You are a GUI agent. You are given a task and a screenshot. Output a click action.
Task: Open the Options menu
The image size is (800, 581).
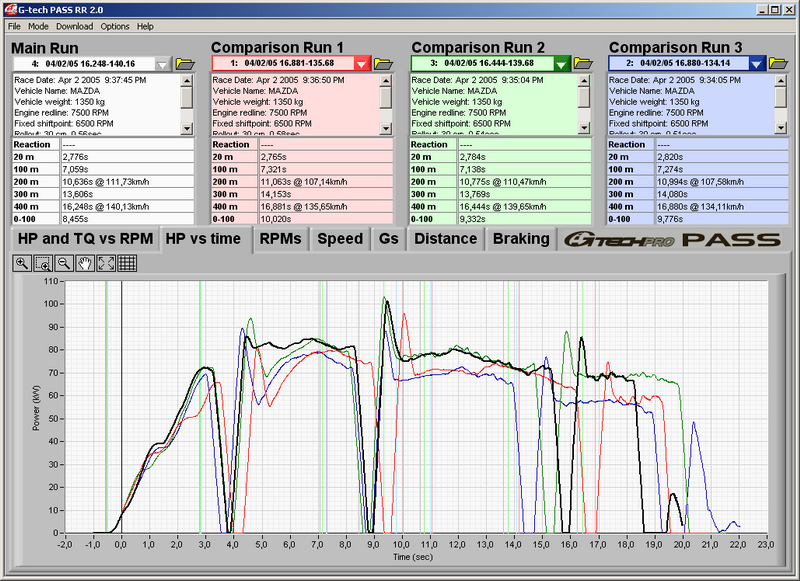tap(115, 27)
